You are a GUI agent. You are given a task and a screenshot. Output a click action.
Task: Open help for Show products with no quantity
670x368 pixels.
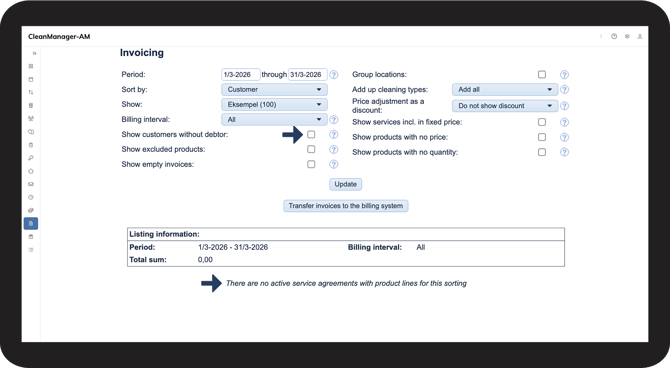coord(564,152)
